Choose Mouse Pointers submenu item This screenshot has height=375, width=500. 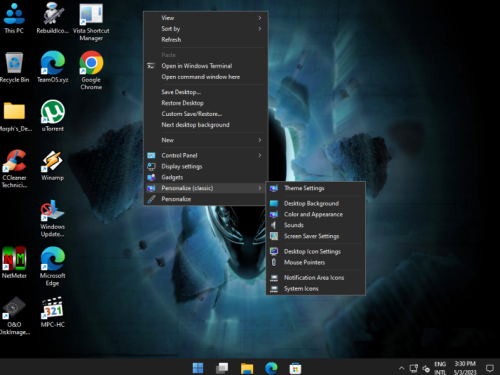click(315, 263)
